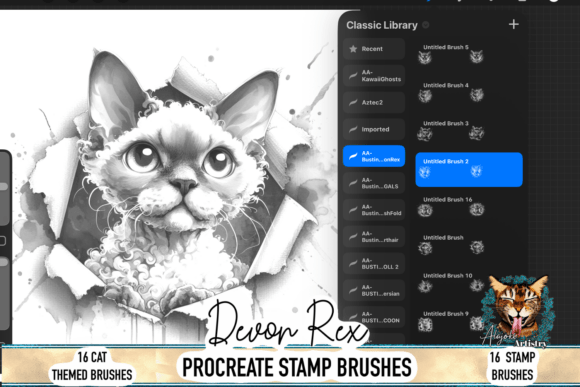Screen dimensions: 580x387
Task: Choose Untitled Brush 10 stamp
Action: 469,283
